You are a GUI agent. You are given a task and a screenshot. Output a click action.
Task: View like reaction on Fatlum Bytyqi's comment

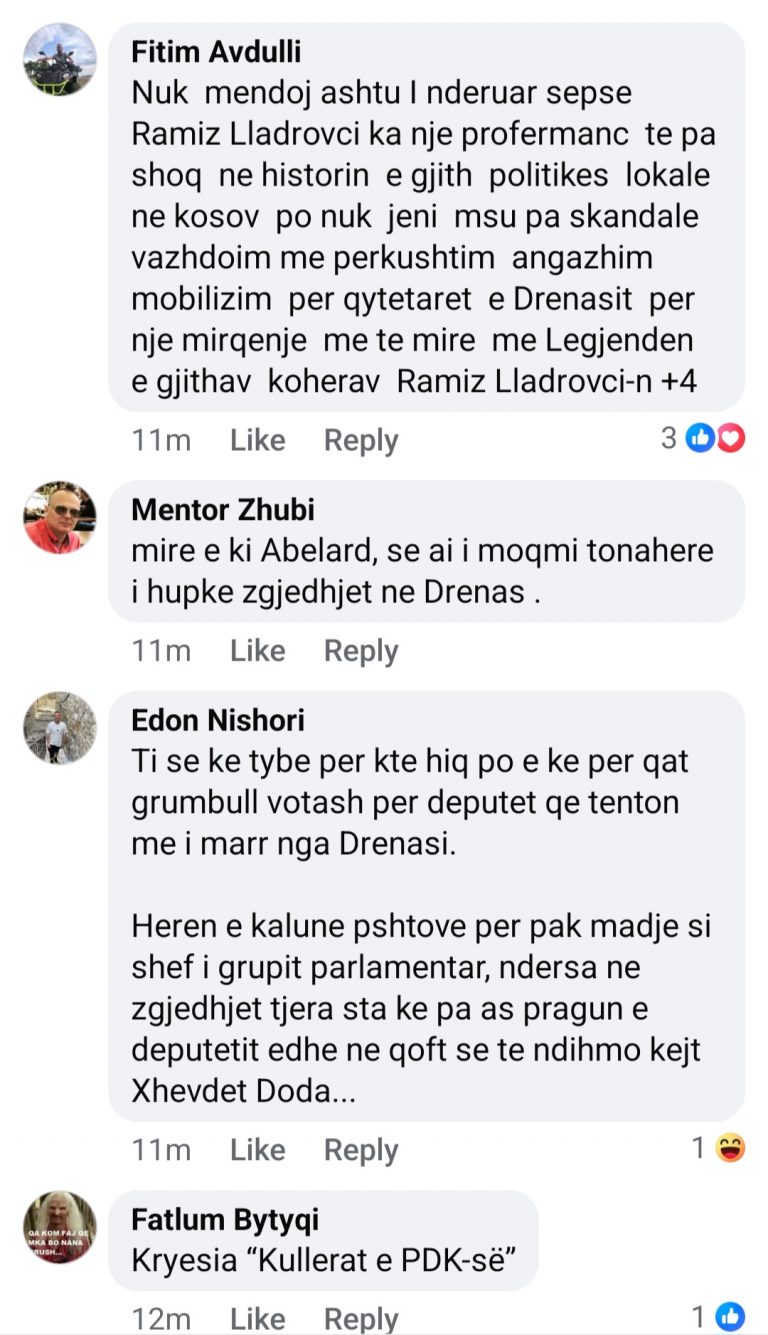click(731, 1316)
